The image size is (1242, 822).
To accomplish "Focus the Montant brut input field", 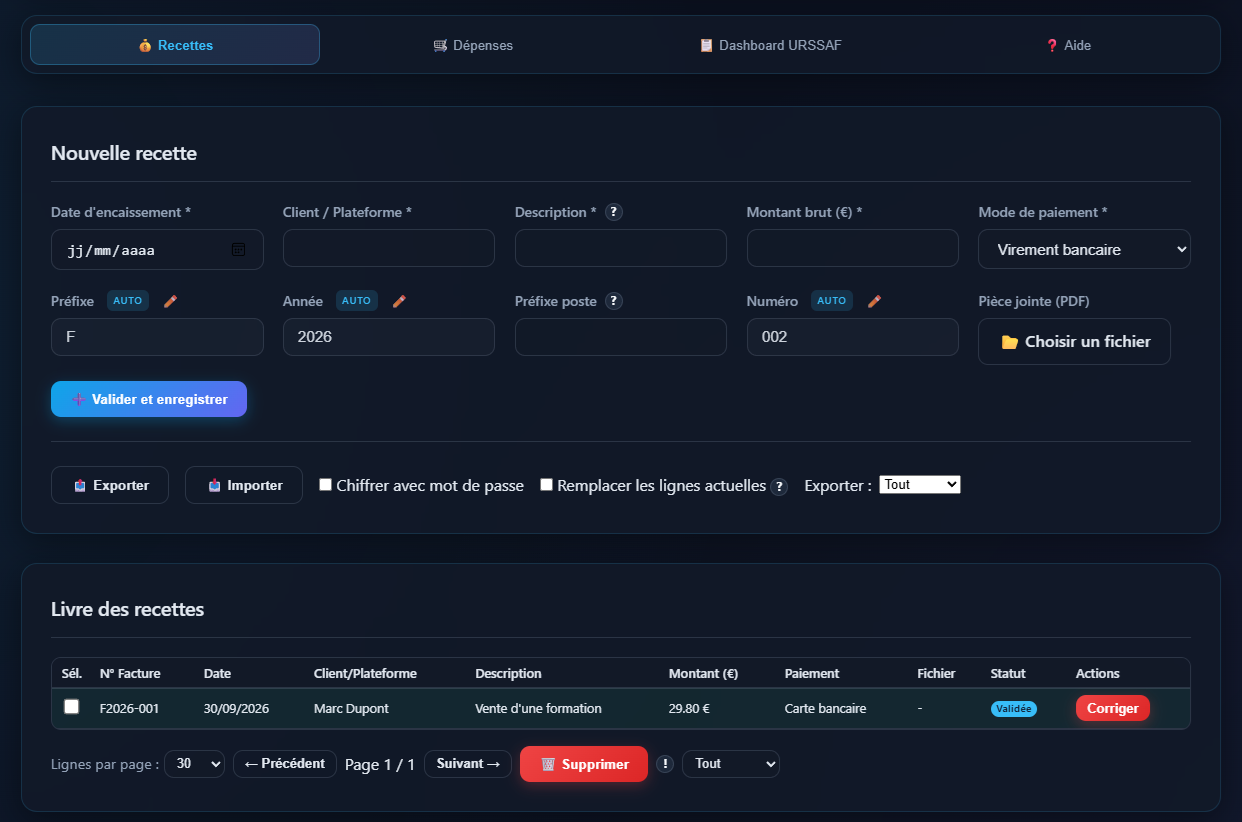I will pos(853,248).
